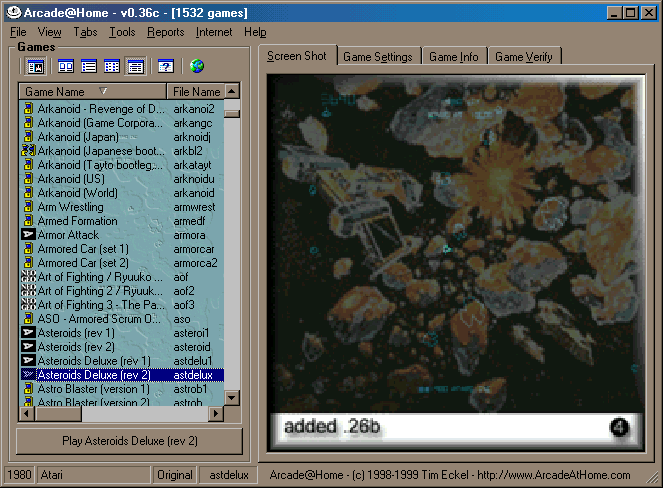Open the Reports menu
The height and width of the screenshot is (488, 663).
pos(166,32)
